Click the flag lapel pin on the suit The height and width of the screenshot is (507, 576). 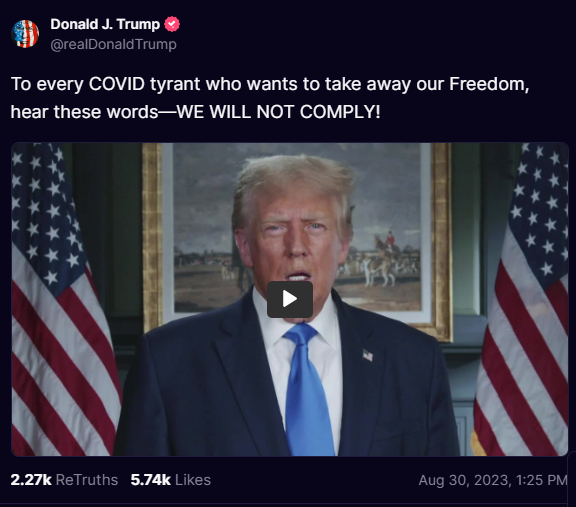pyautogui.click(x=368, y=355)
